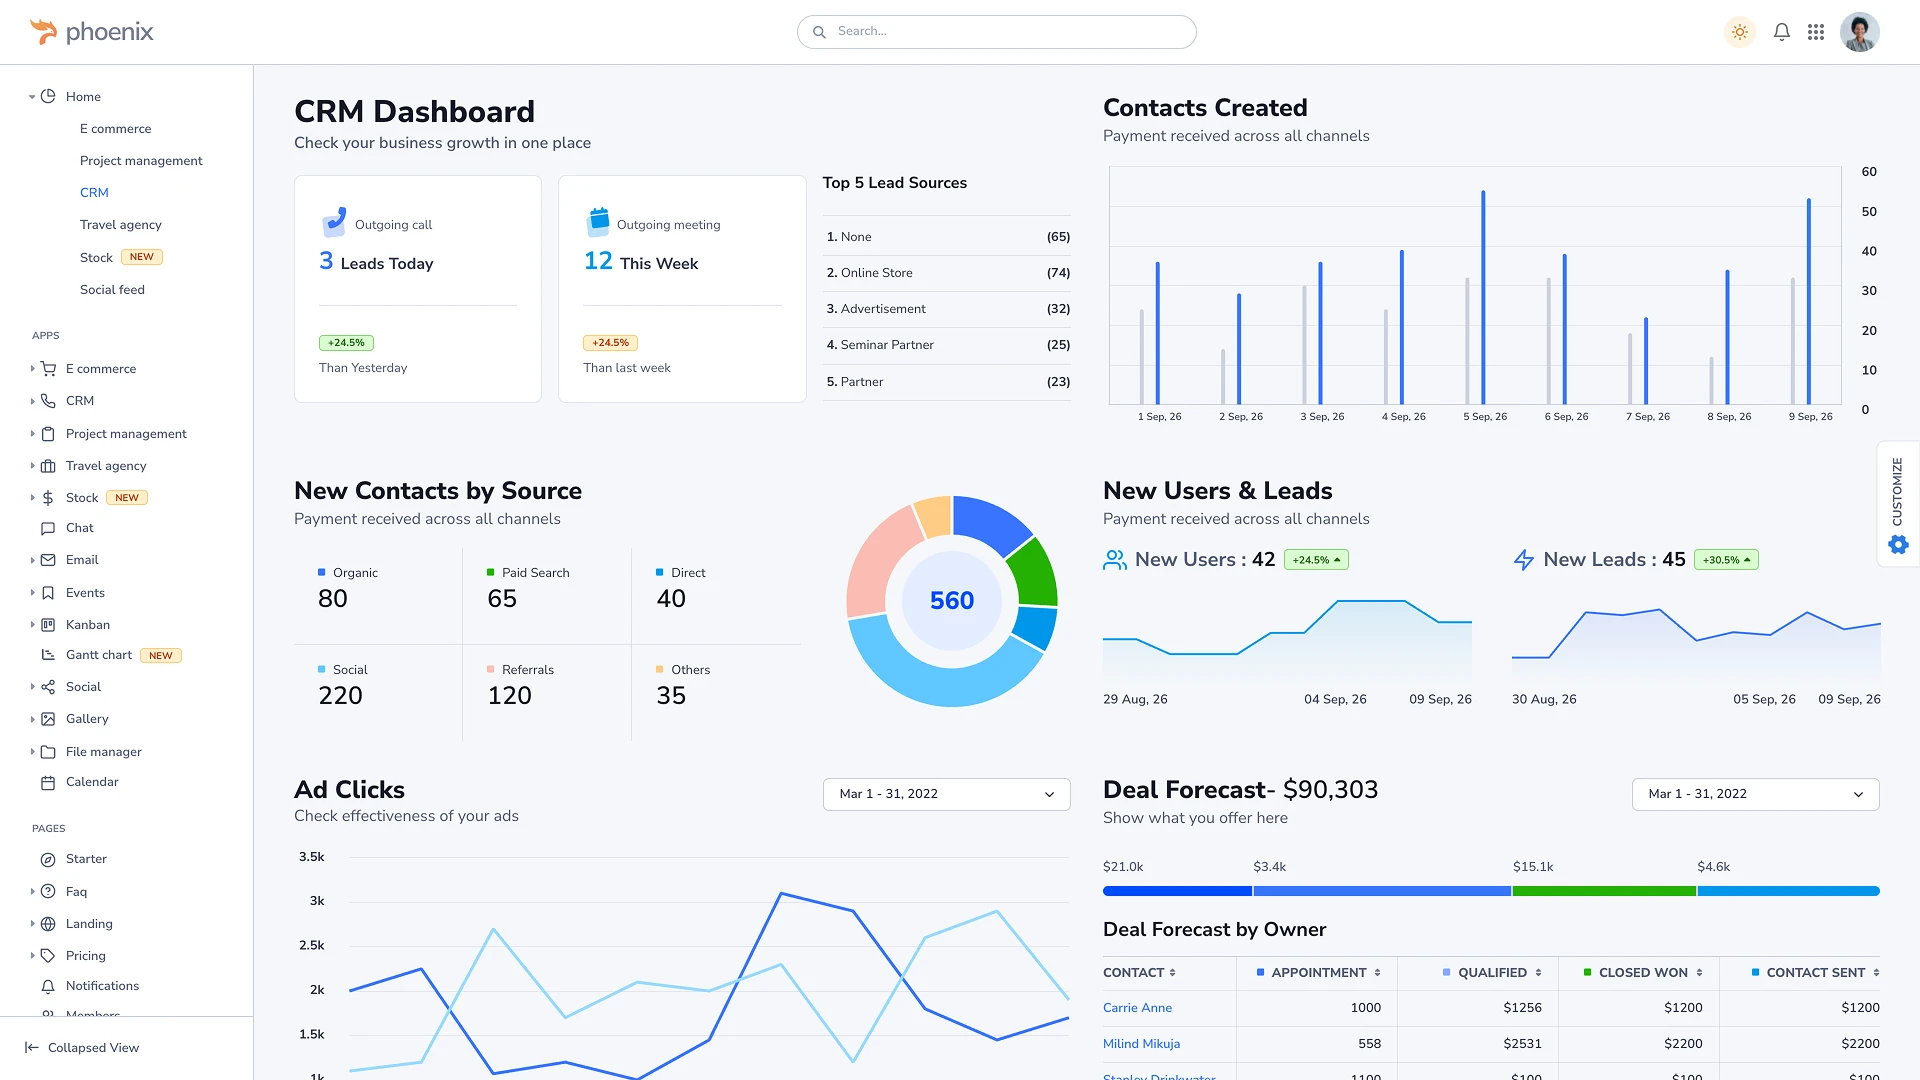This screenshot has height=1080, width=1920.
Task: Click the Chat speech bubble icon
Action: point(48,528)
